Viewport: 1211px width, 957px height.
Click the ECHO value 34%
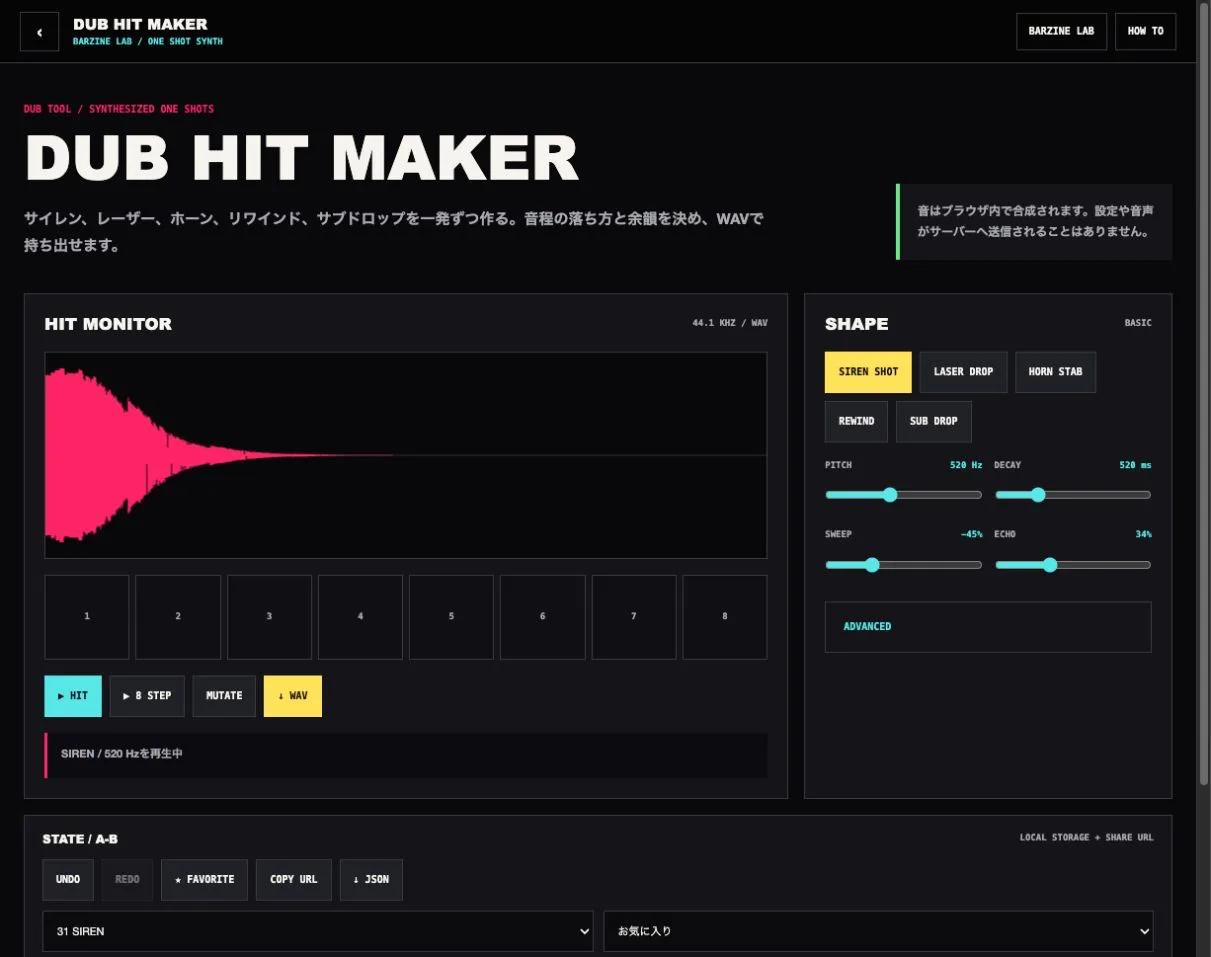[1143, 535]
